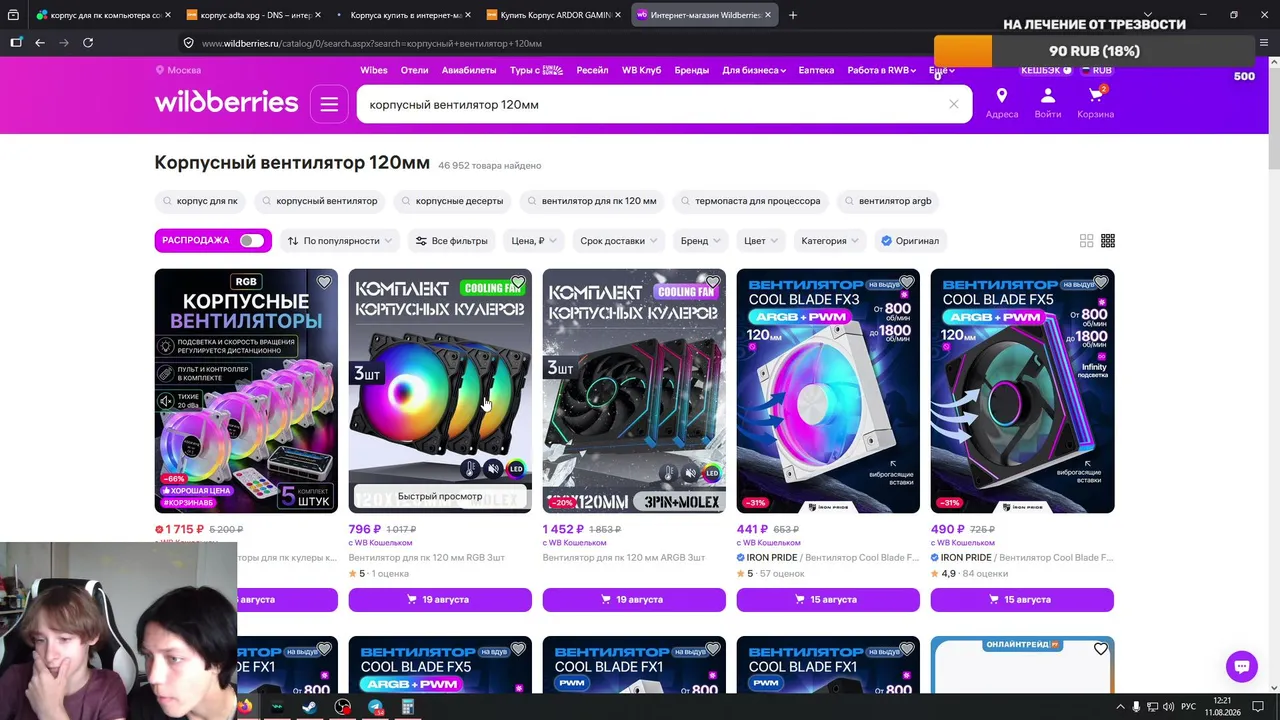Viewport: 1280px width, 720px height.
Task: Open the Все фильтры panel
Action: point(452,241)
